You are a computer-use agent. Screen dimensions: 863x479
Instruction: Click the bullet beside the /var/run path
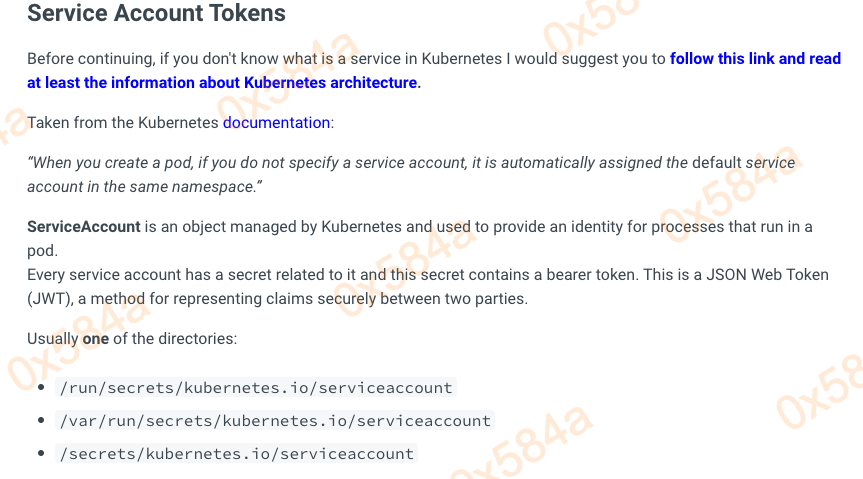click(x=41, y=421)
